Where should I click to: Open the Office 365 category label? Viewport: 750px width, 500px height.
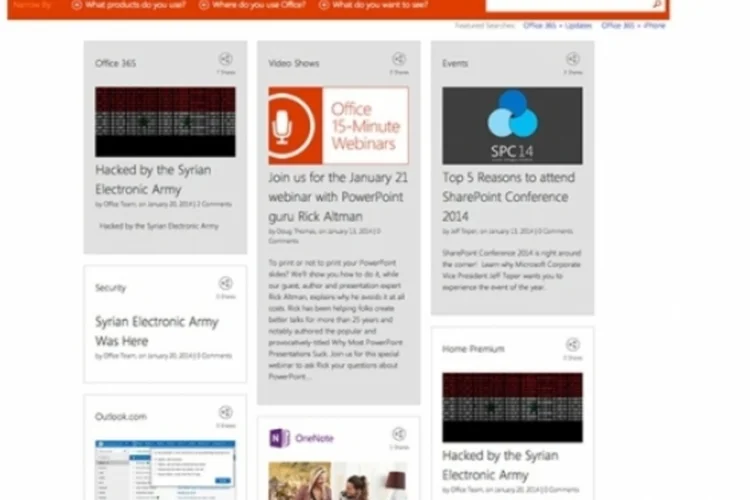pos(115,63)
